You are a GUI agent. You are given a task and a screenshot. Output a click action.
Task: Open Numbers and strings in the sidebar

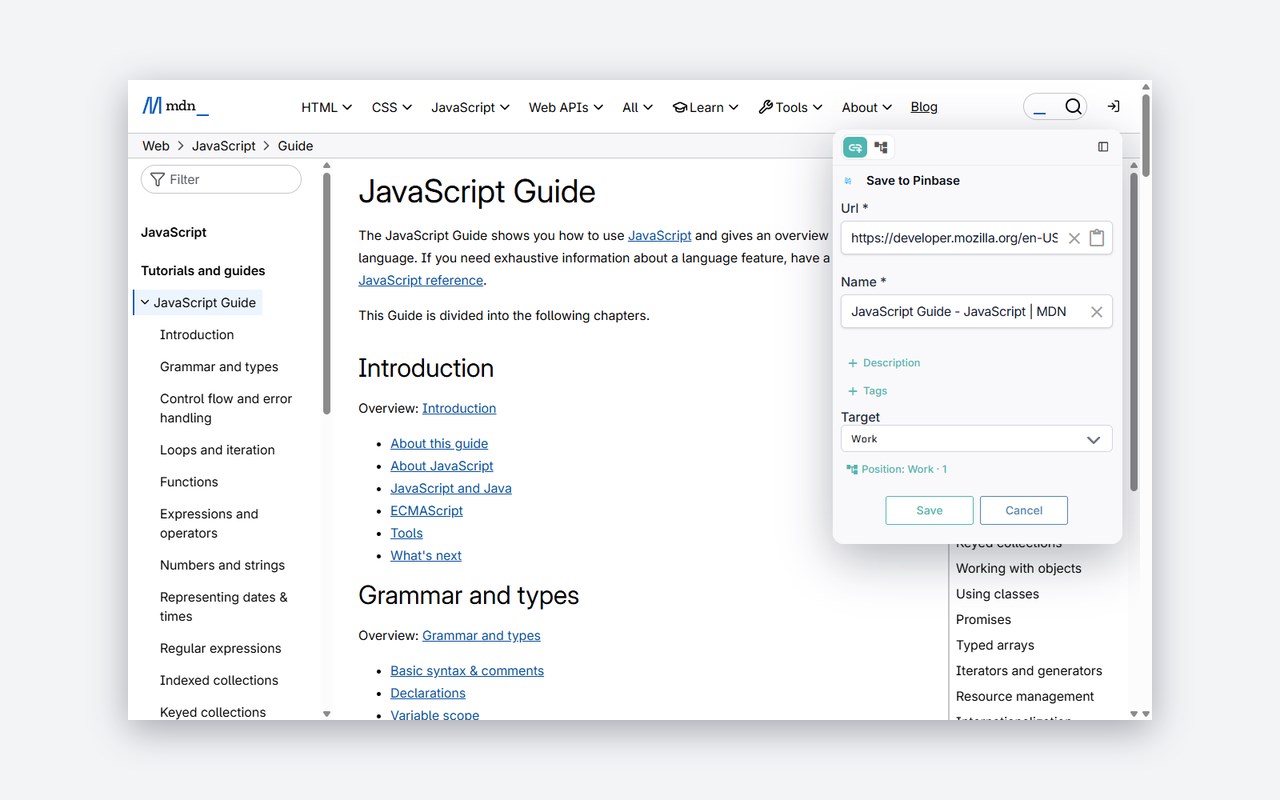click(222, 565)
